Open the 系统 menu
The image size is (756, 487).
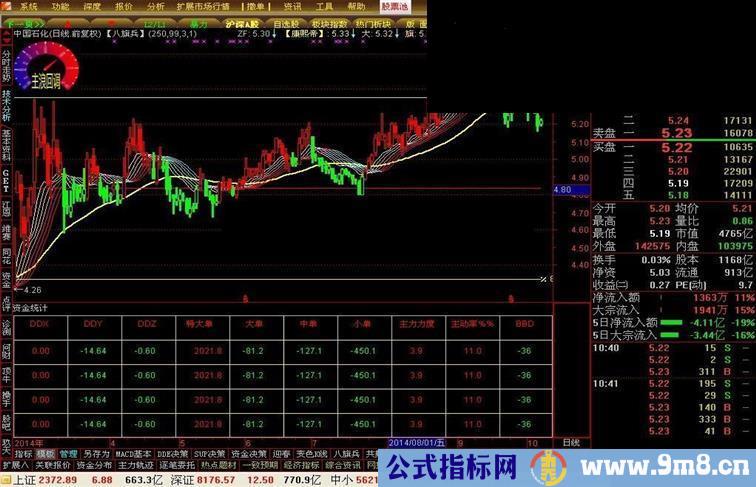tap(28, 6)
